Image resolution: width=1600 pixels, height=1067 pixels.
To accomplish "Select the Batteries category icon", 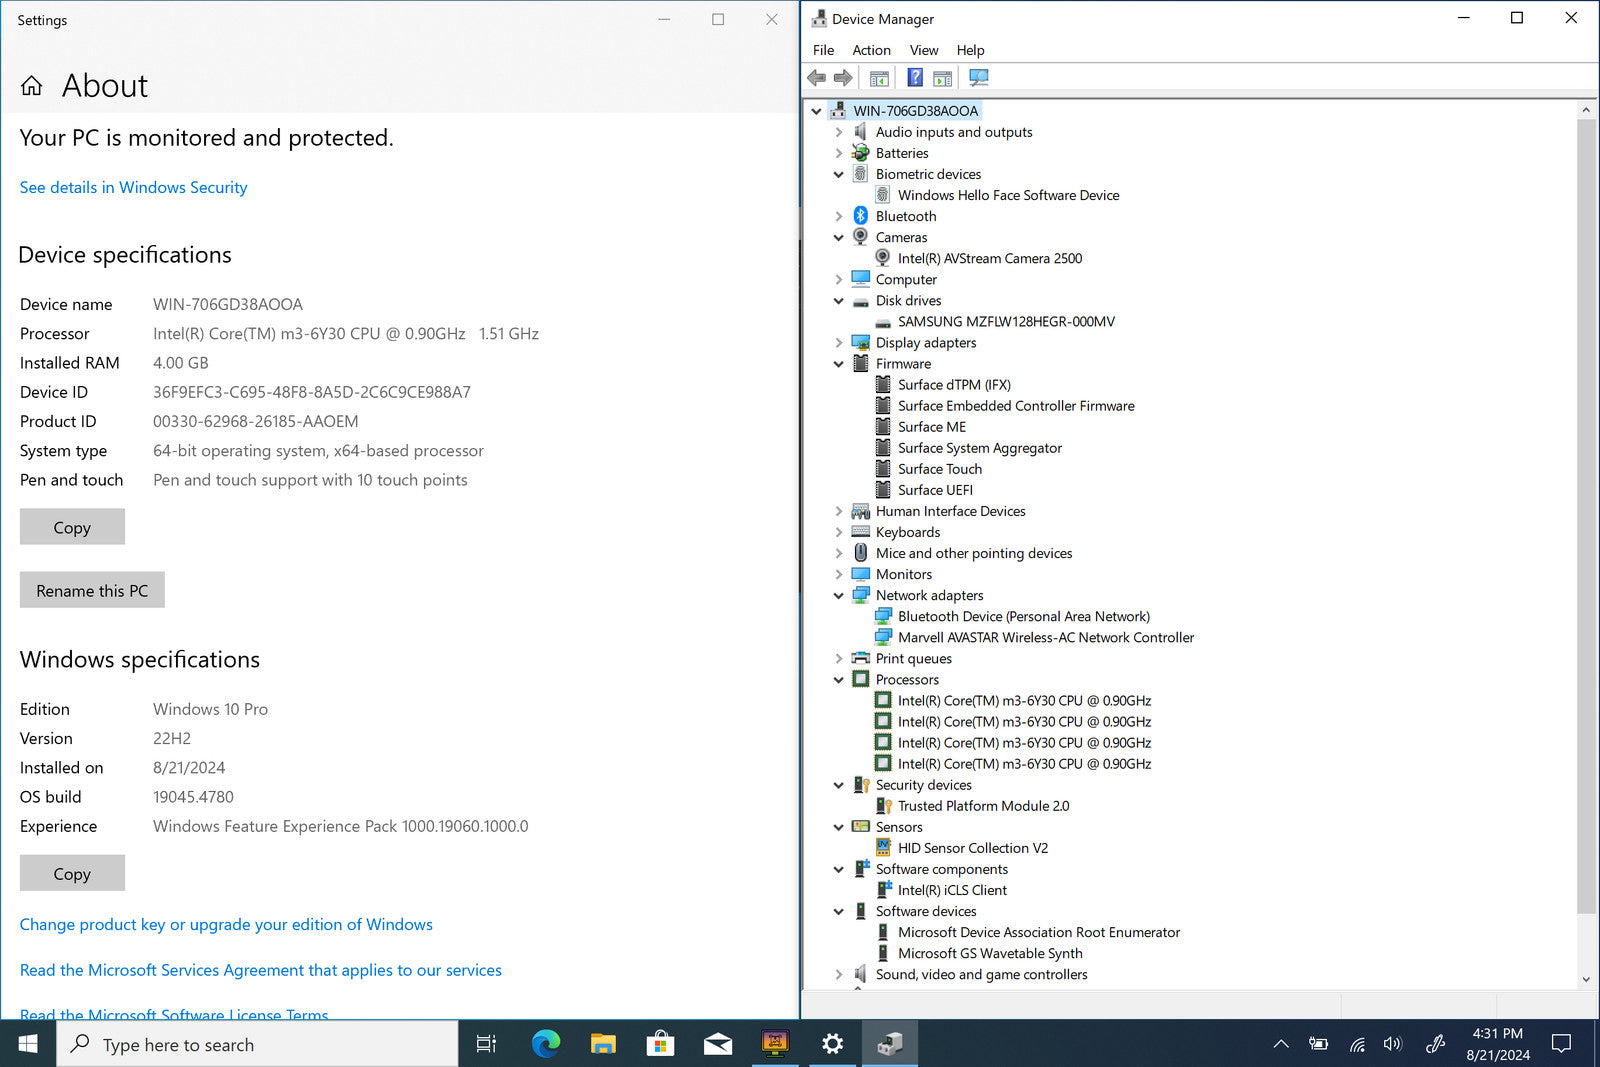I will pos(860,153).
